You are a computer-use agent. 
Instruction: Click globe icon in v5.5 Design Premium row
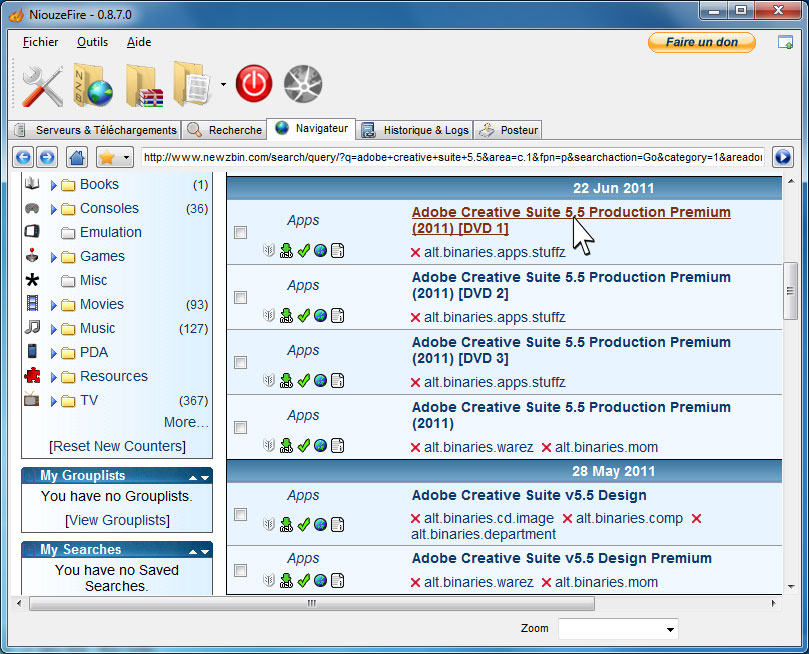[x=320, y=580]
